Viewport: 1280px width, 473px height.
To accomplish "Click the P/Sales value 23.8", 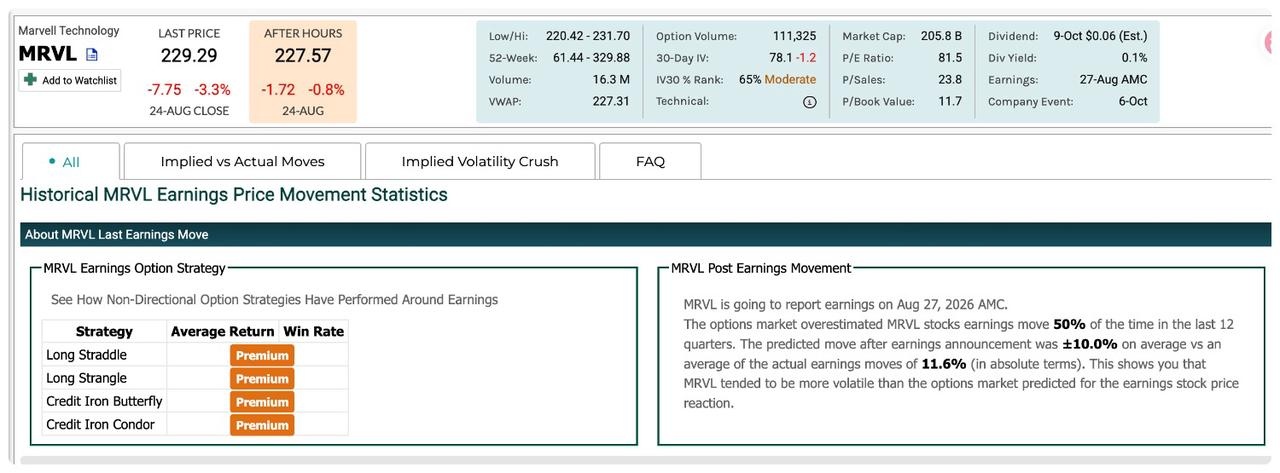I will click(950, 80).
